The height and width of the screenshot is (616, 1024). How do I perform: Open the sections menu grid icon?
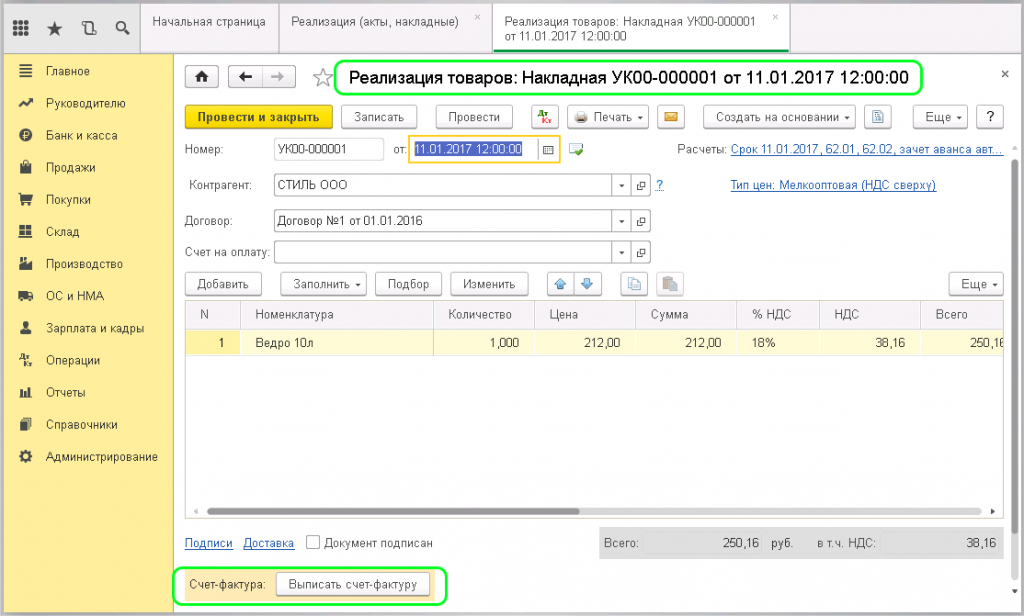click(20, 29)
